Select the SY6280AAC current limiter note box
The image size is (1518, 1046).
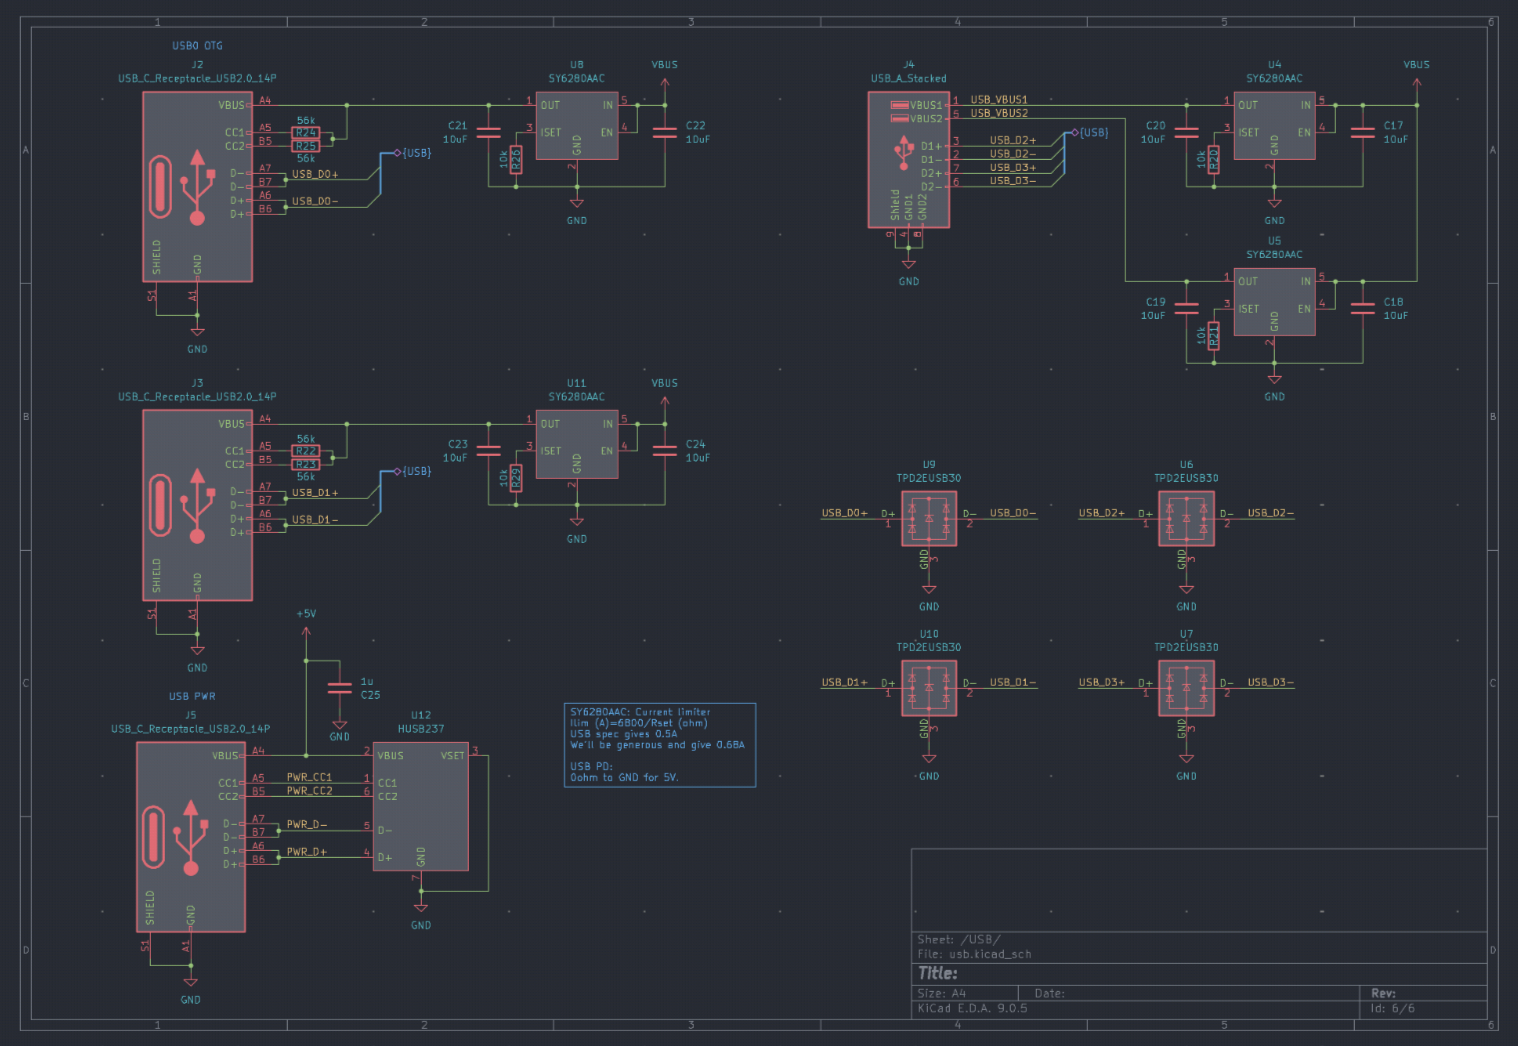659,745
